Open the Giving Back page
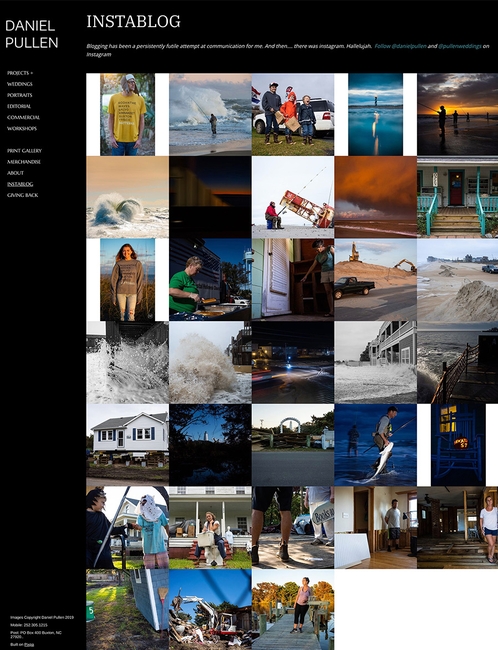 pos(22,195)
